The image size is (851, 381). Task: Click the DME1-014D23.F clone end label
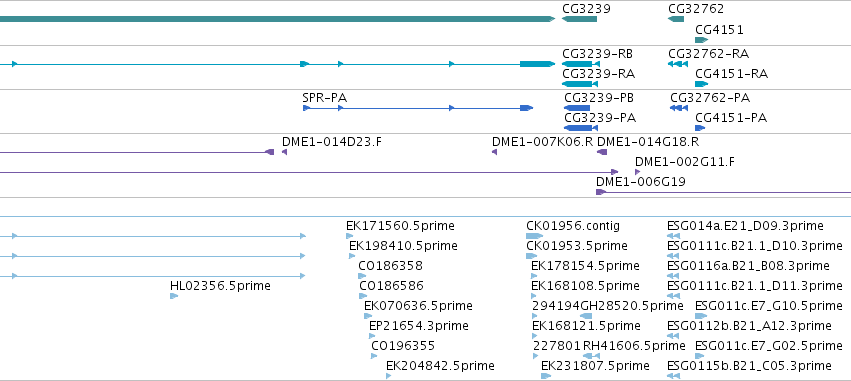coord(332,142)
